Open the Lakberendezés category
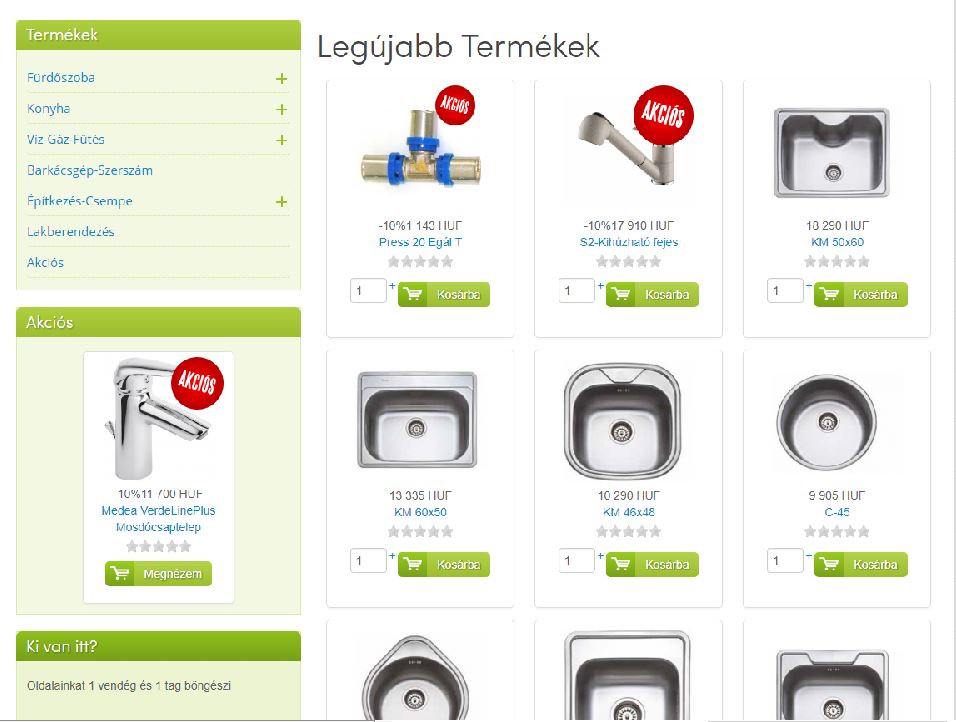The width and height of the screenshot is (956, 722). [x=70, y=232]
